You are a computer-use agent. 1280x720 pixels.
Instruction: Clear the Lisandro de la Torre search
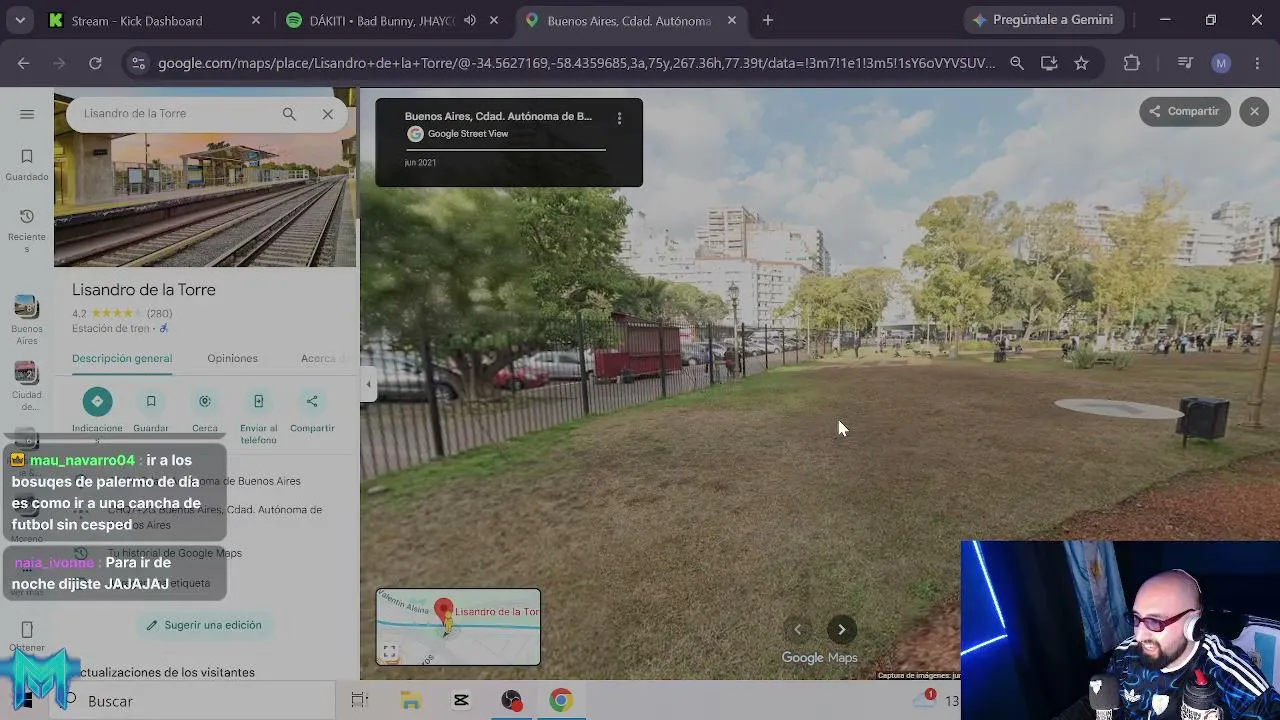327,114
